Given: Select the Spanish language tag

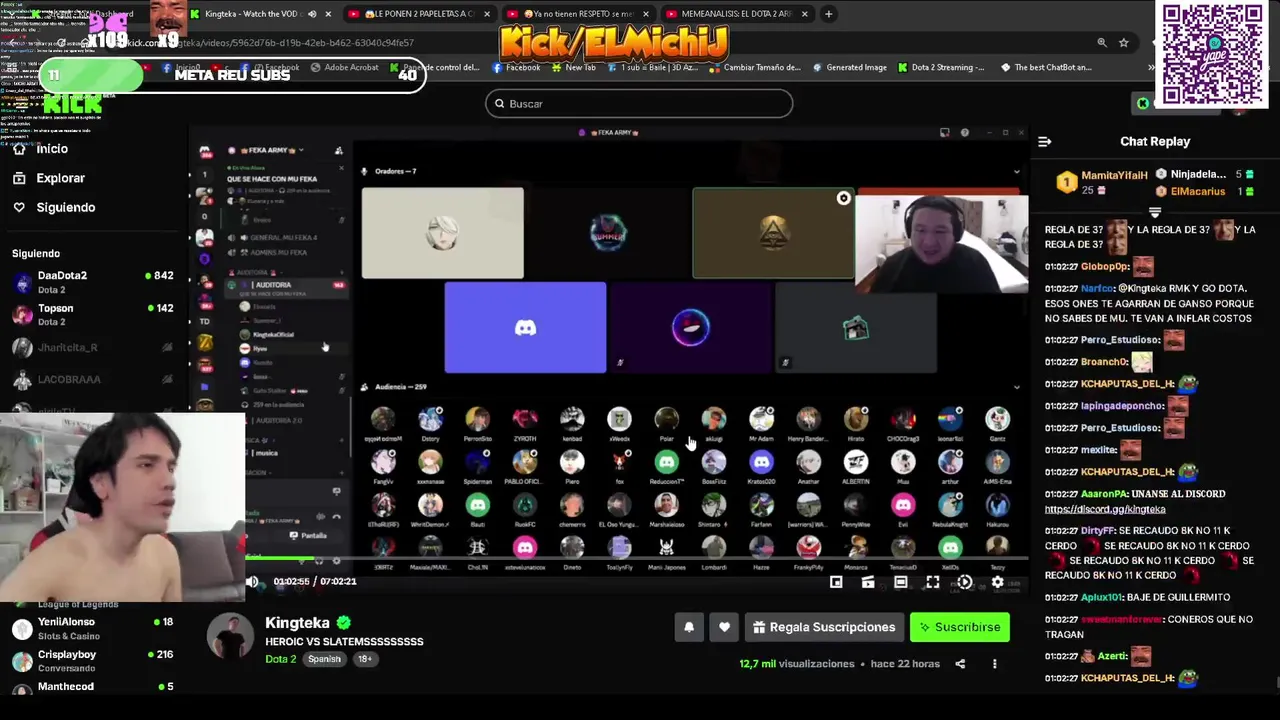Looking at the screenshot, I should (324, 659).
